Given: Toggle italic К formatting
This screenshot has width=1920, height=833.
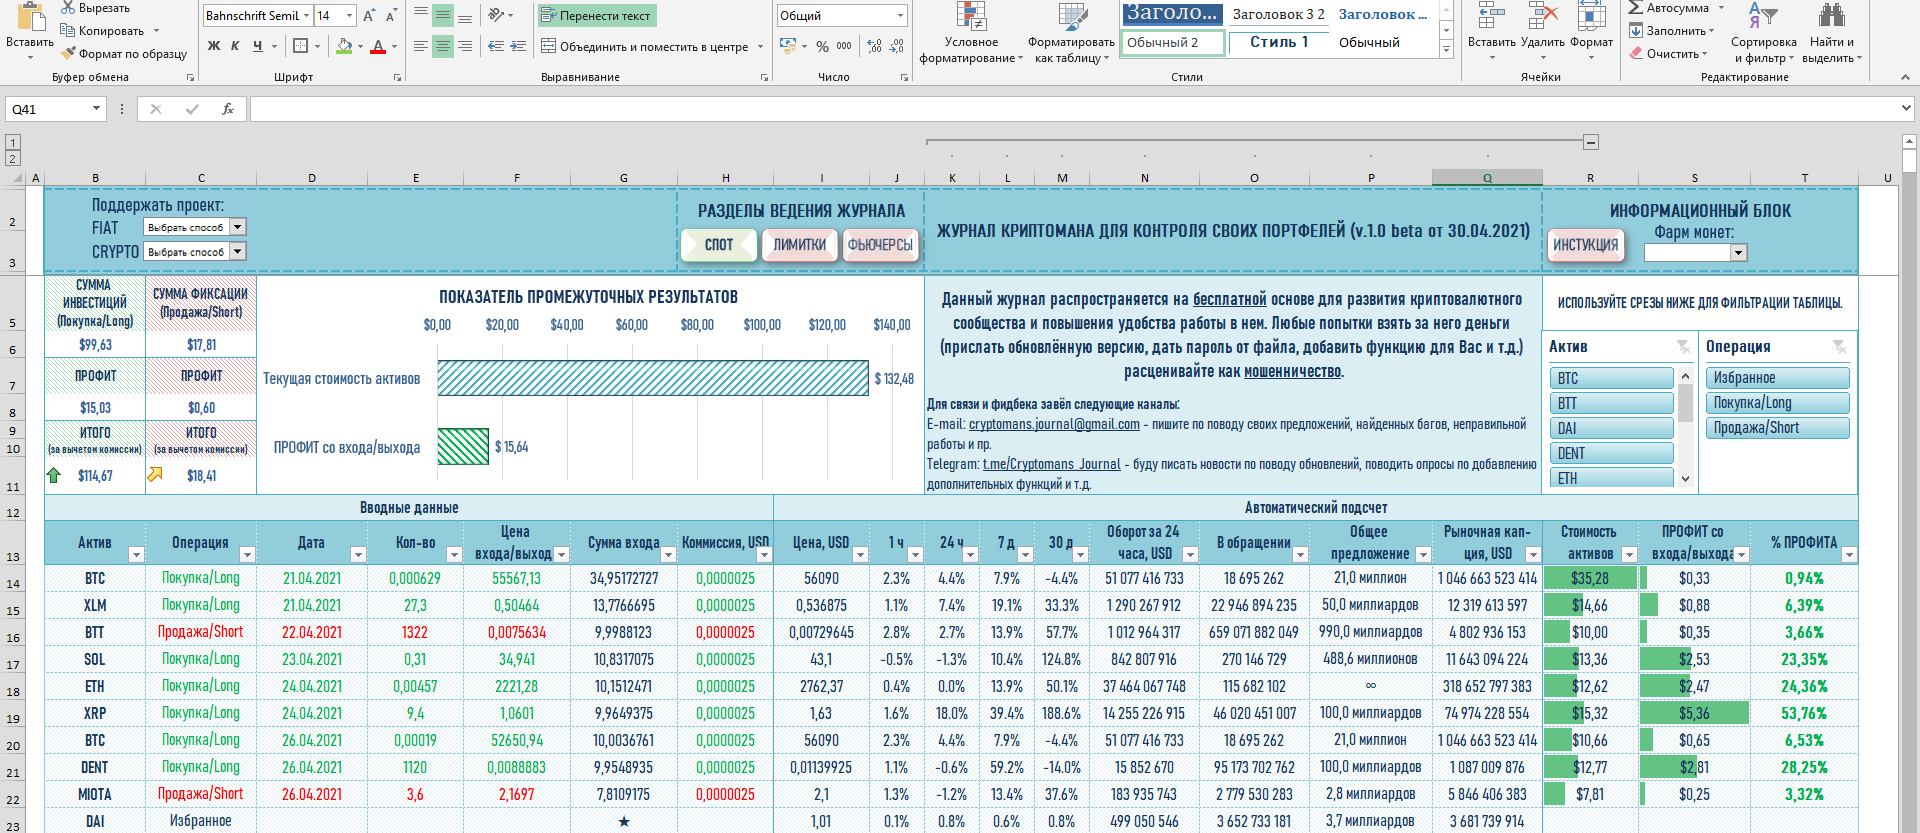Looking at the screenshot, I should [235, 46].
